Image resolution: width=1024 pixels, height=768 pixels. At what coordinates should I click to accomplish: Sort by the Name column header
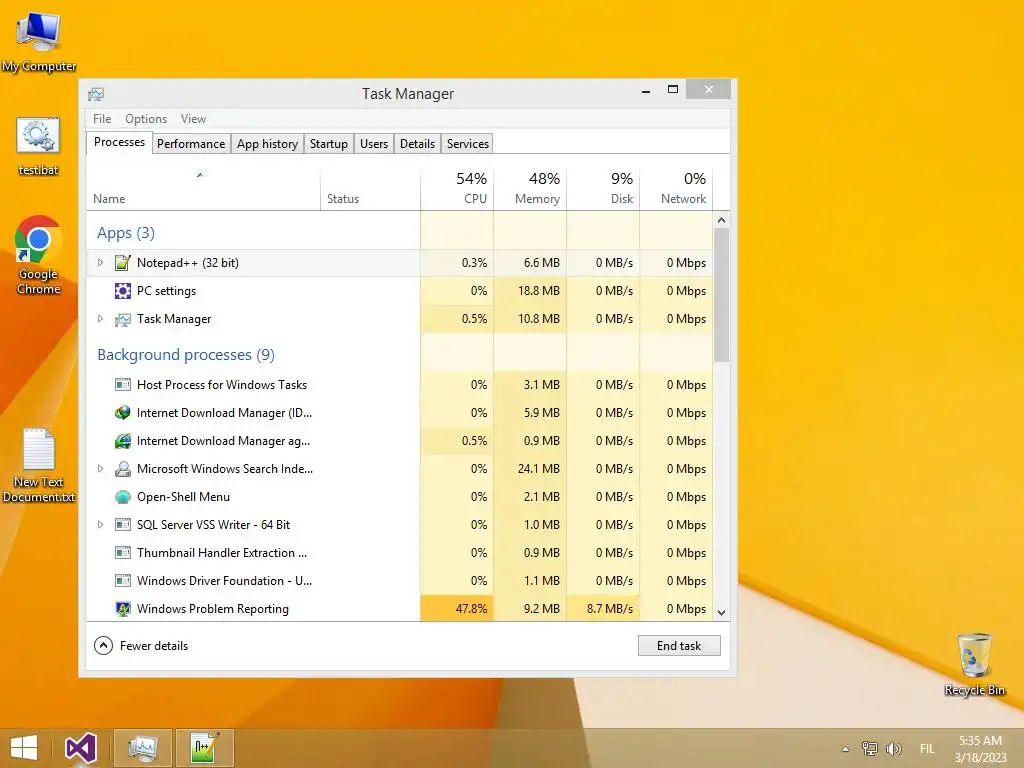click(203, 189)
